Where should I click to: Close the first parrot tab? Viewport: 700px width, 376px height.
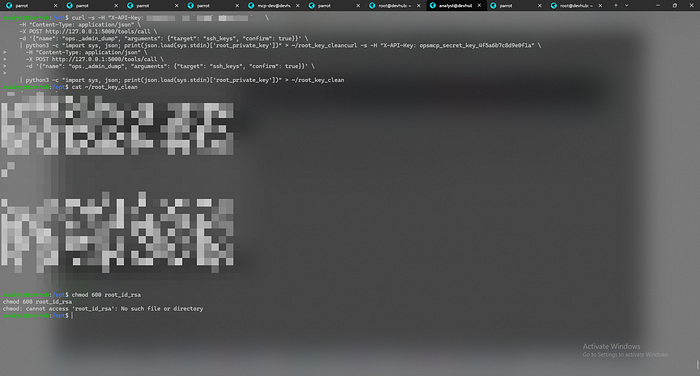tap(55, 5)
